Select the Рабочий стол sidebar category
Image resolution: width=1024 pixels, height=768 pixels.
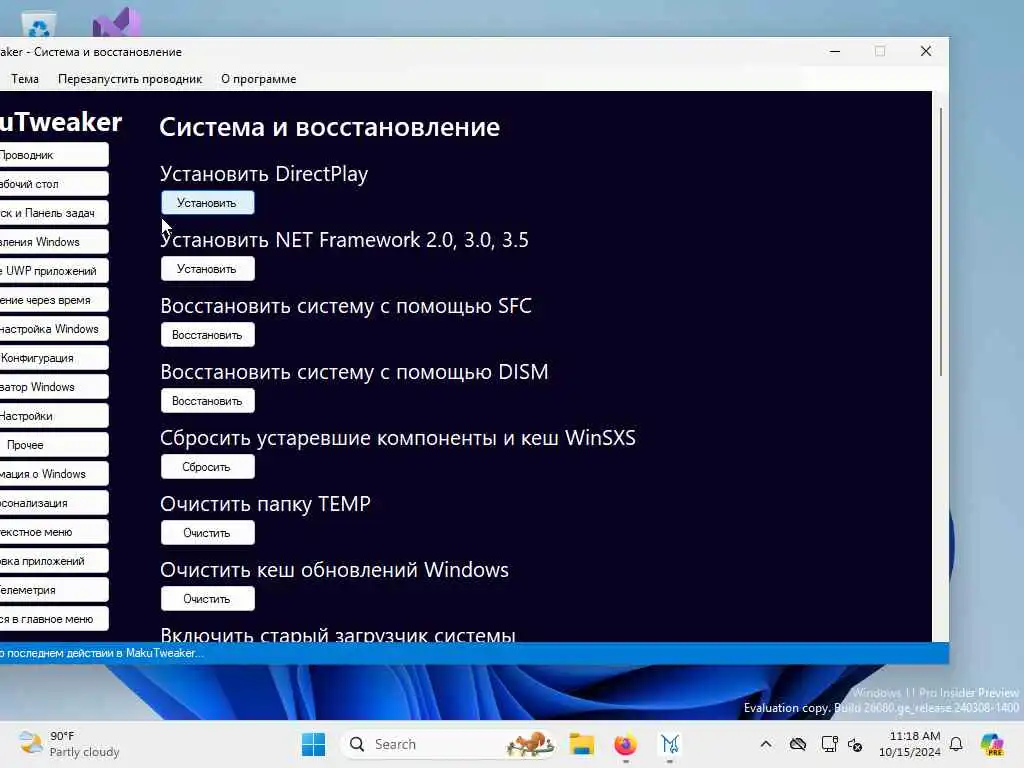54,184
